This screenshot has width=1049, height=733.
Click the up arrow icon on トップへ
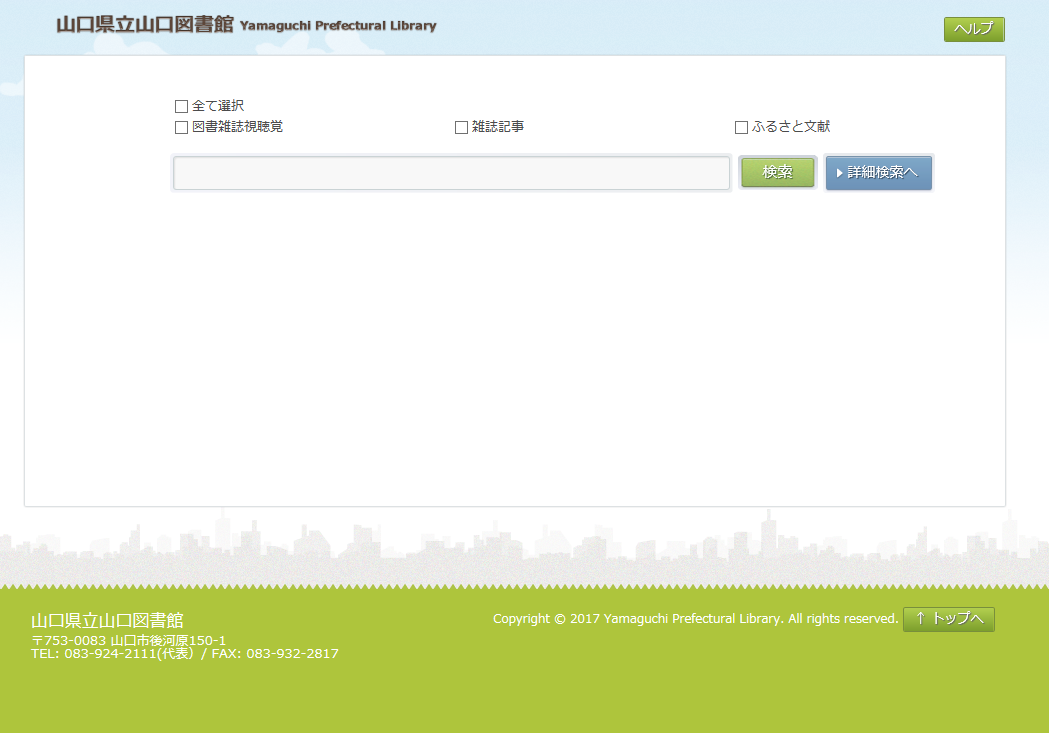tap(920, 619)
